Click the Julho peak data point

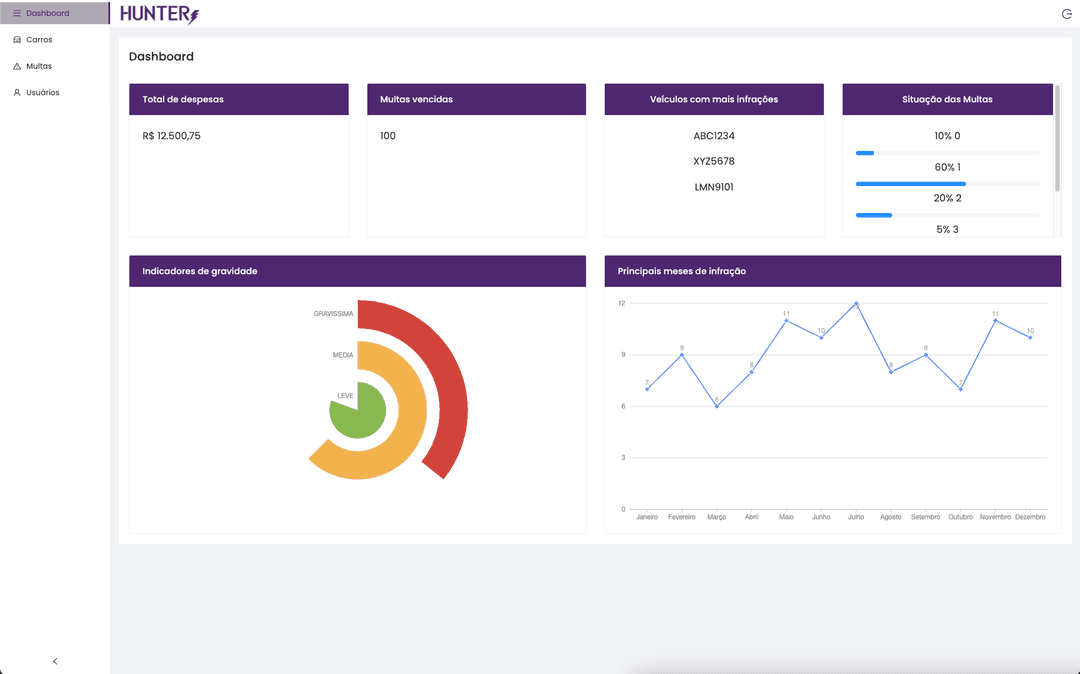pos(856,304)
